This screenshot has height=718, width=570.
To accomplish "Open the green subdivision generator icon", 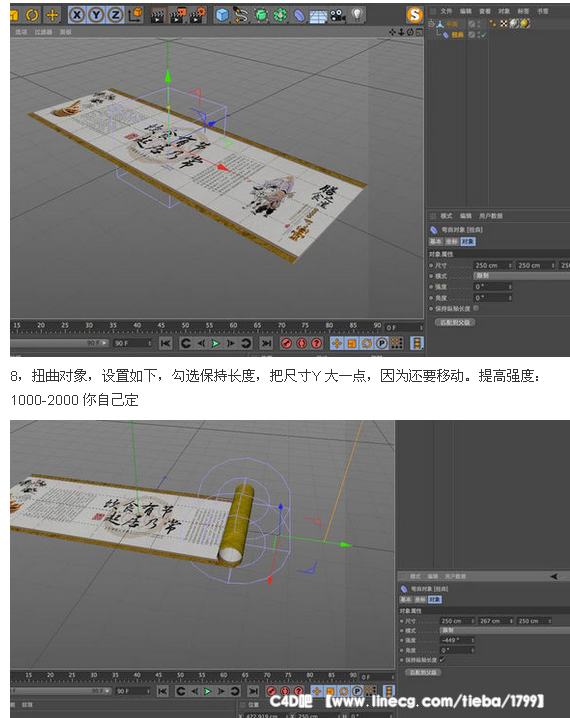I will pos(261,15).
